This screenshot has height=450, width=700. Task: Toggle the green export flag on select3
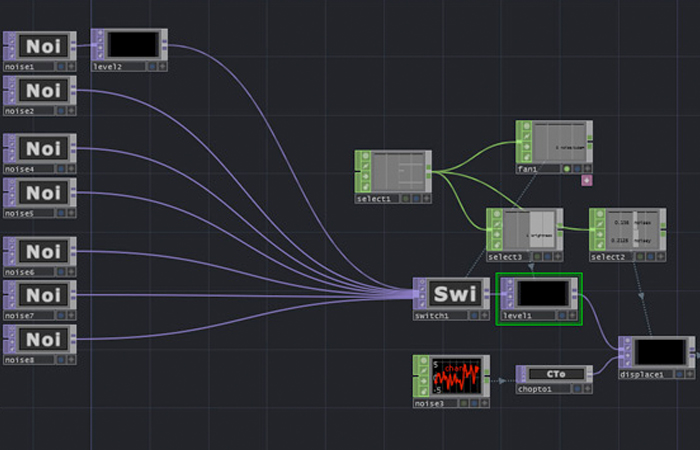(538, 257)
